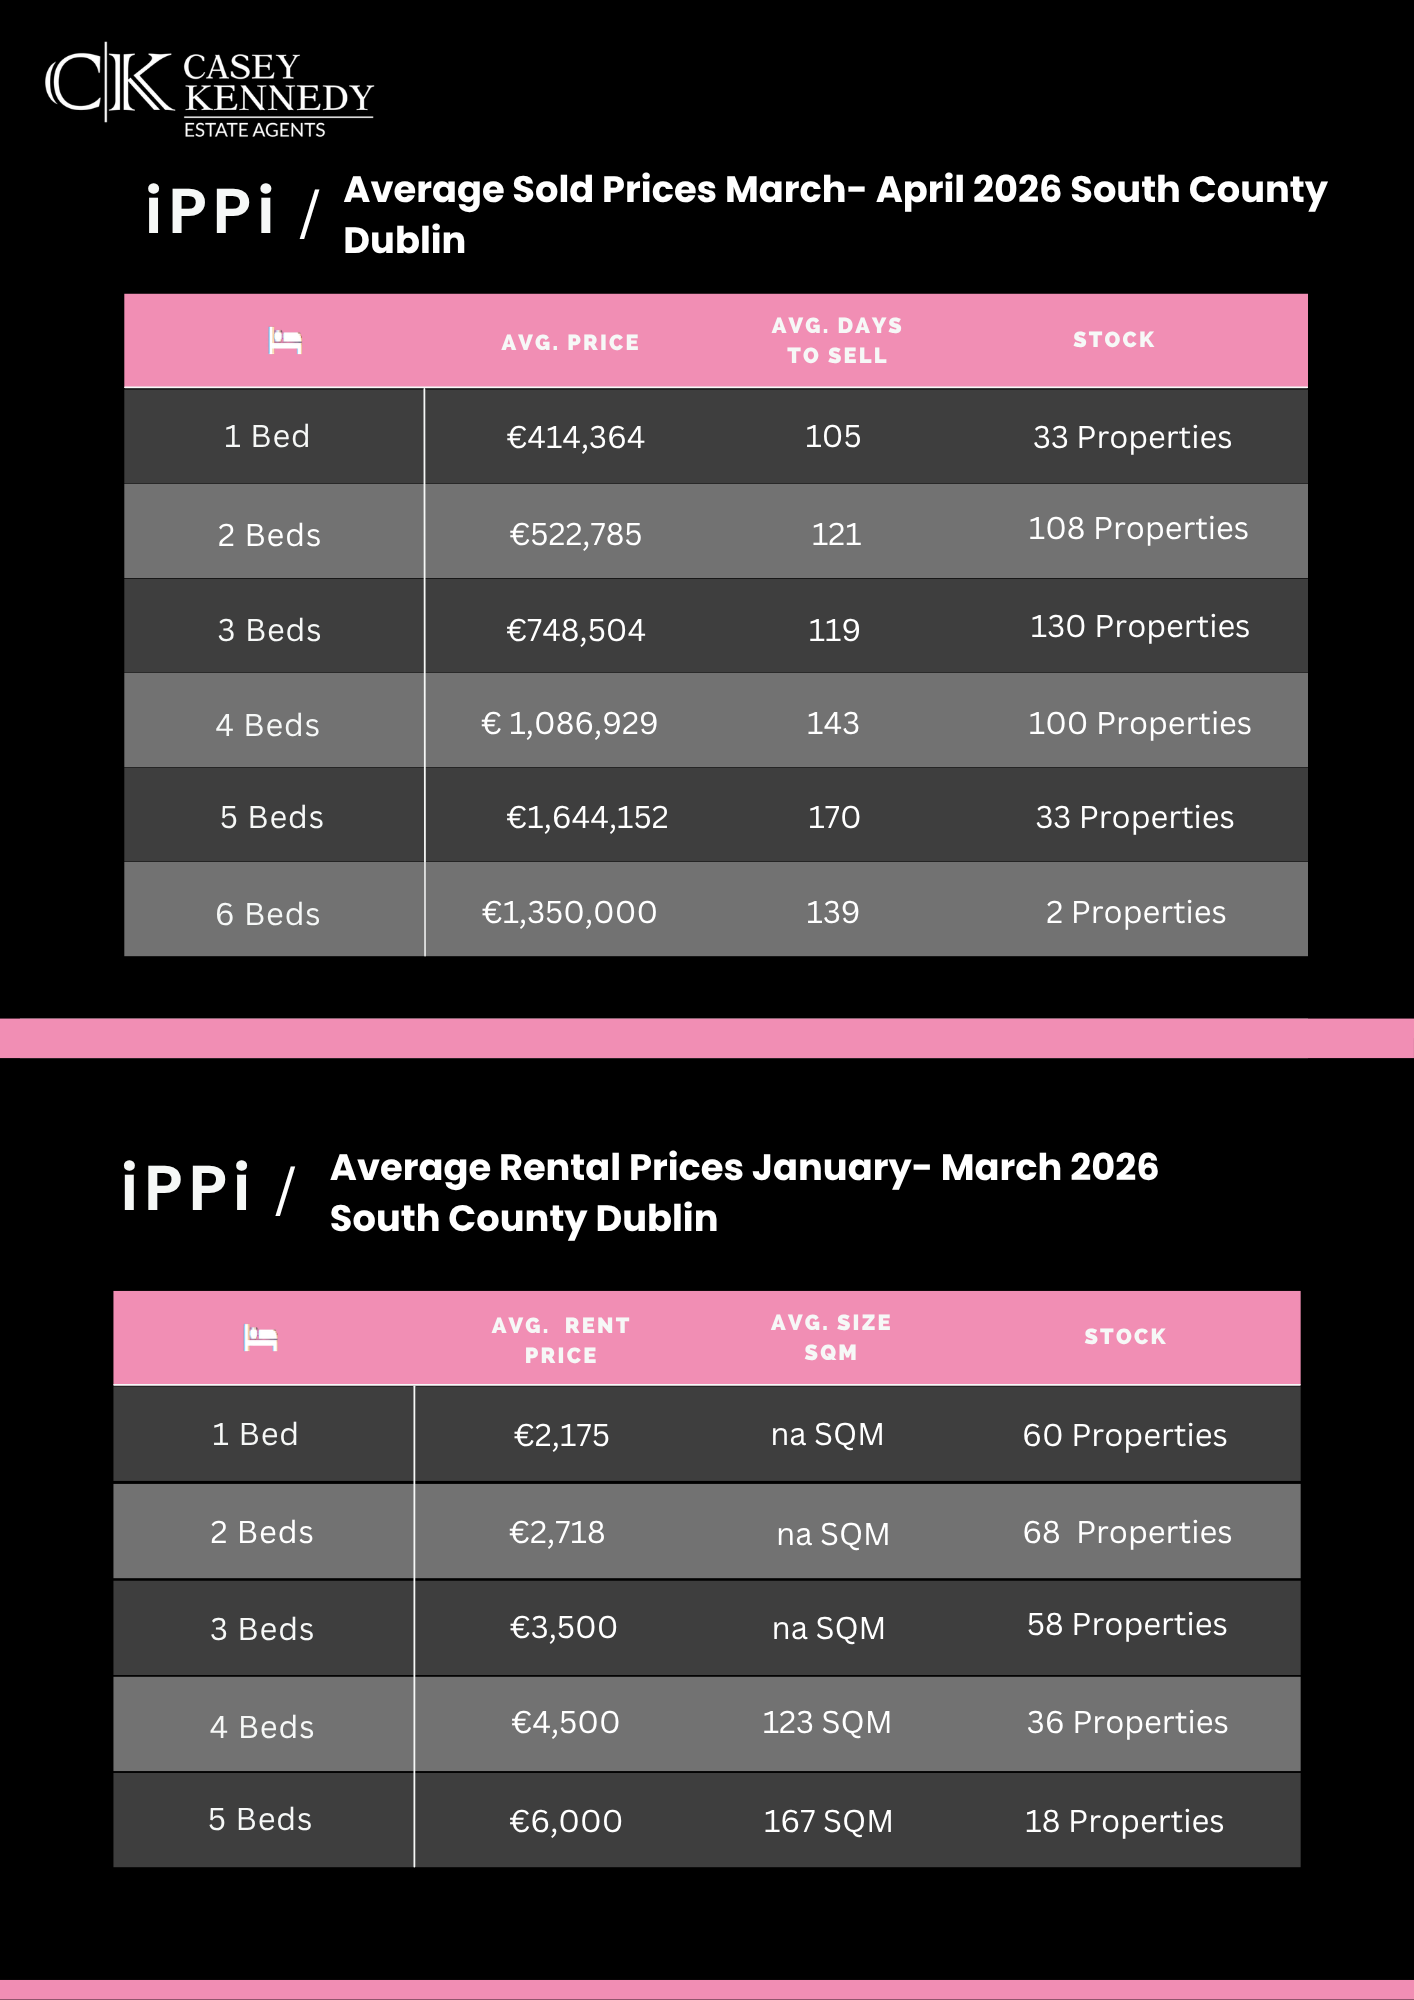Select the AVG. DAYS TO SELL header
This screenshot has width=1414, height=2000.
(x=837, y=340)
